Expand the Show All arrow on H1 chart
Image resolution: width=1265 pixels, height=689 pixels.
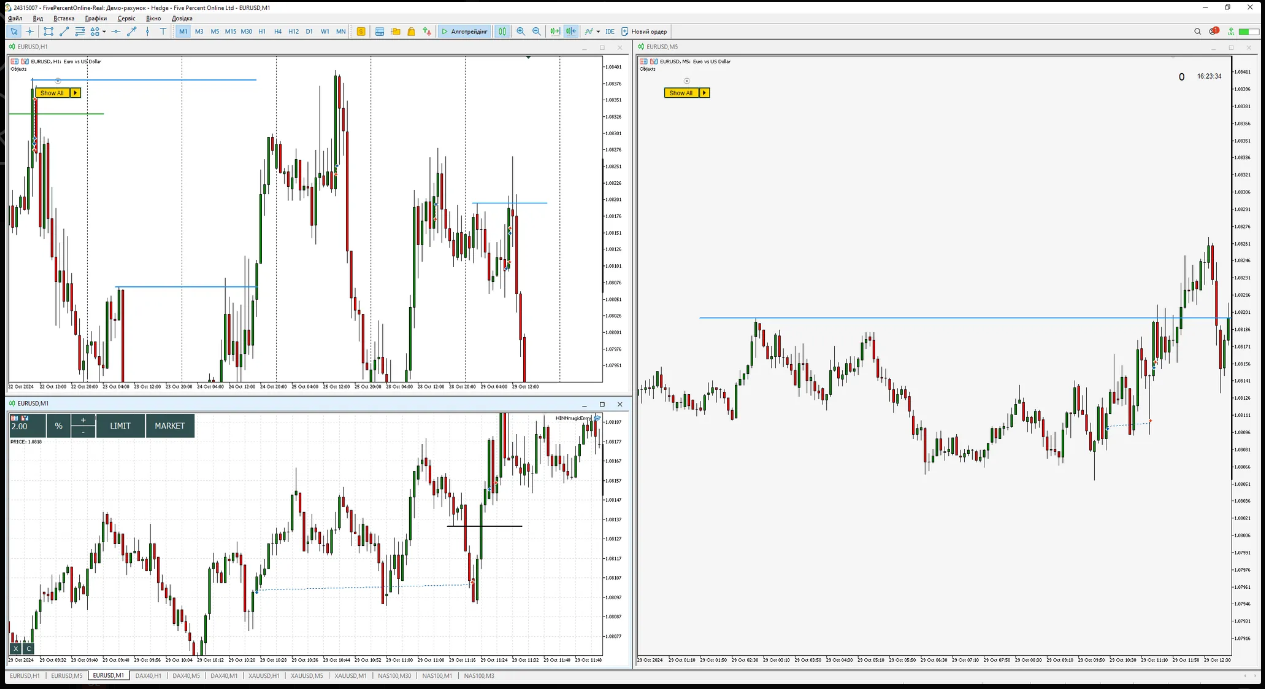(x=75, y=93)
